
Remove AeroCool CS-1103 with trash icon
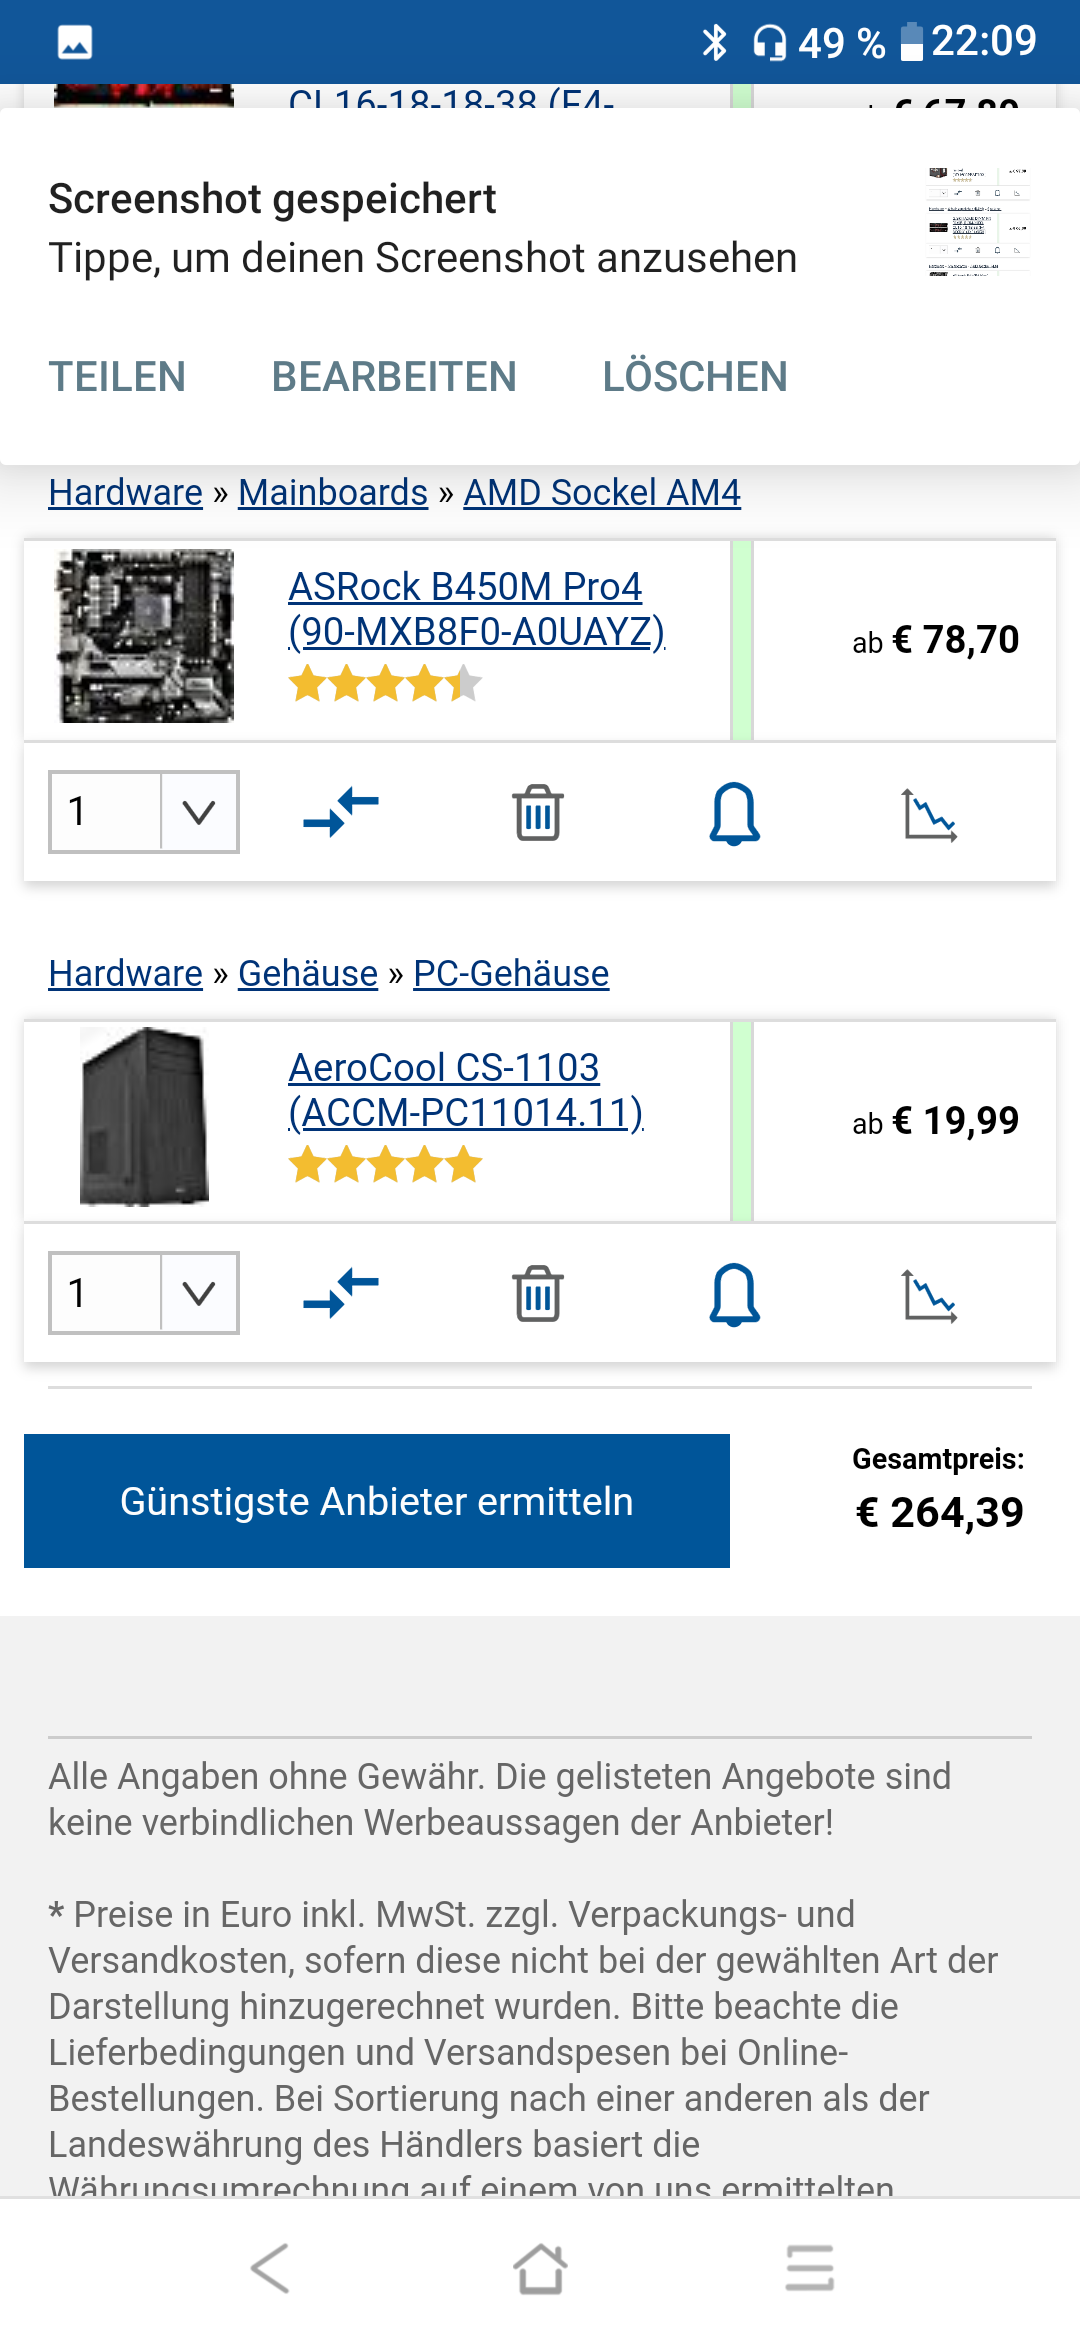click(538, 1293)
